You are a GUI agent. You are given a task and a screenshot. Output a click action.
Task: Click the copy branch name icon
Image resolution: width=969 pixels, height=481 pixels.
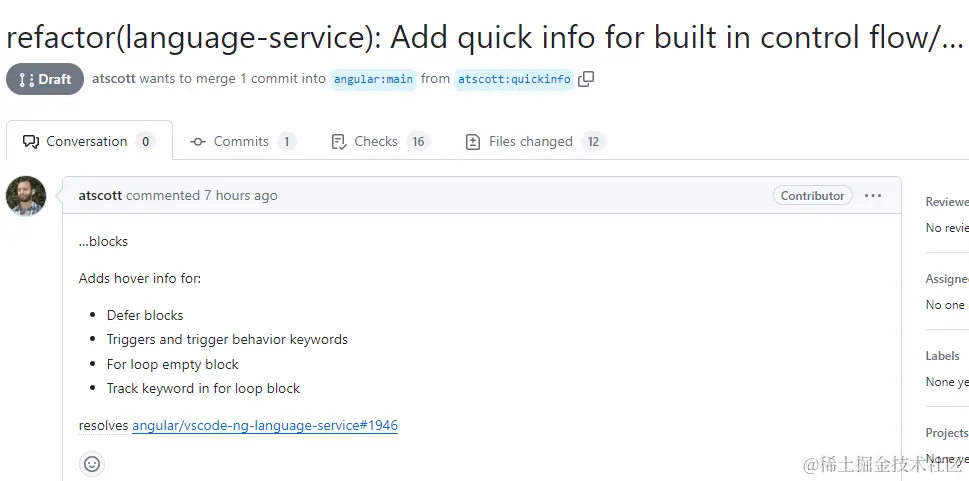tap(586, 79)
